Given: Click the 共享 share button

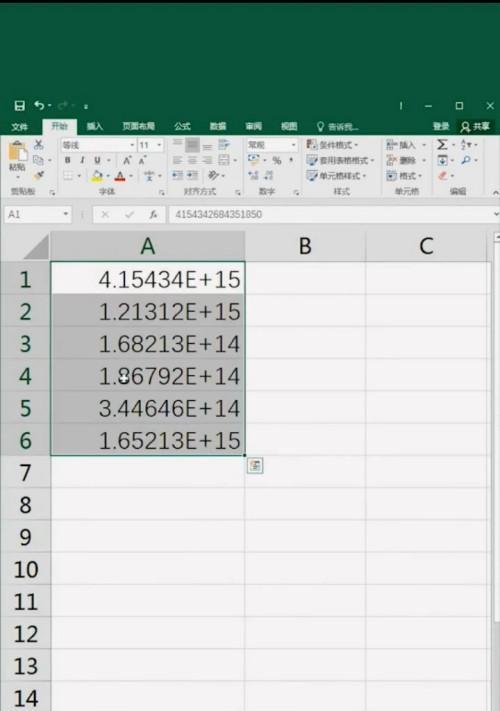Looking at the screenshot, I should tap(475, 127).
